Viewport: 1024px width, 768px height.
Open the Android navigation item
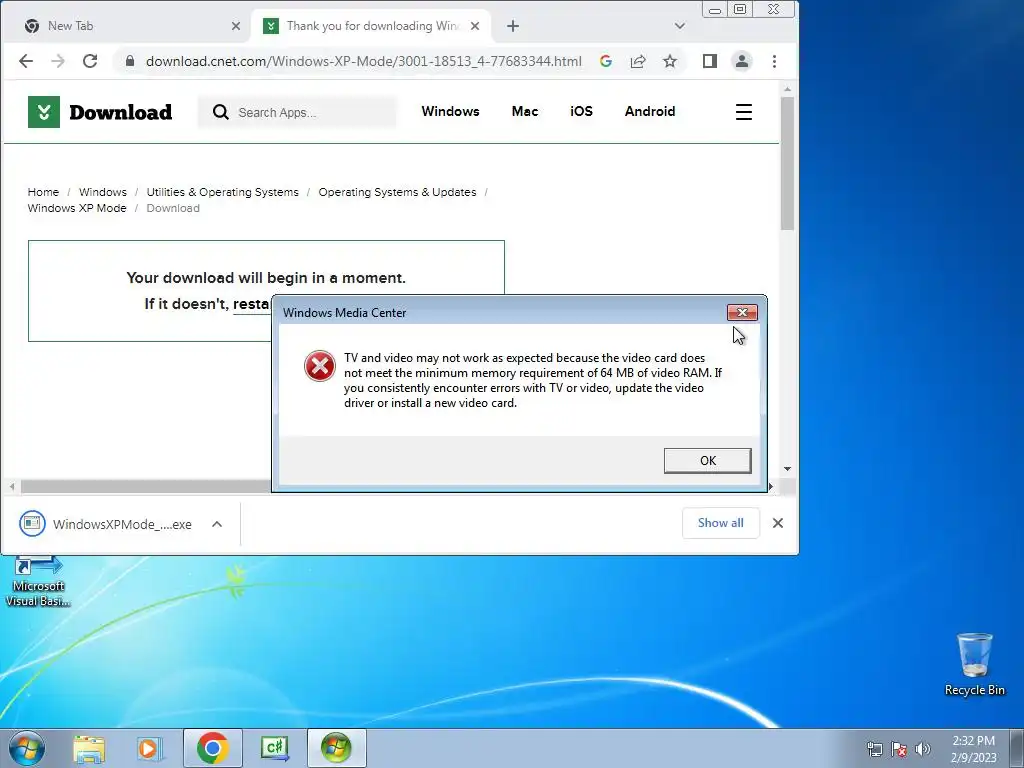tap(650, 112)
